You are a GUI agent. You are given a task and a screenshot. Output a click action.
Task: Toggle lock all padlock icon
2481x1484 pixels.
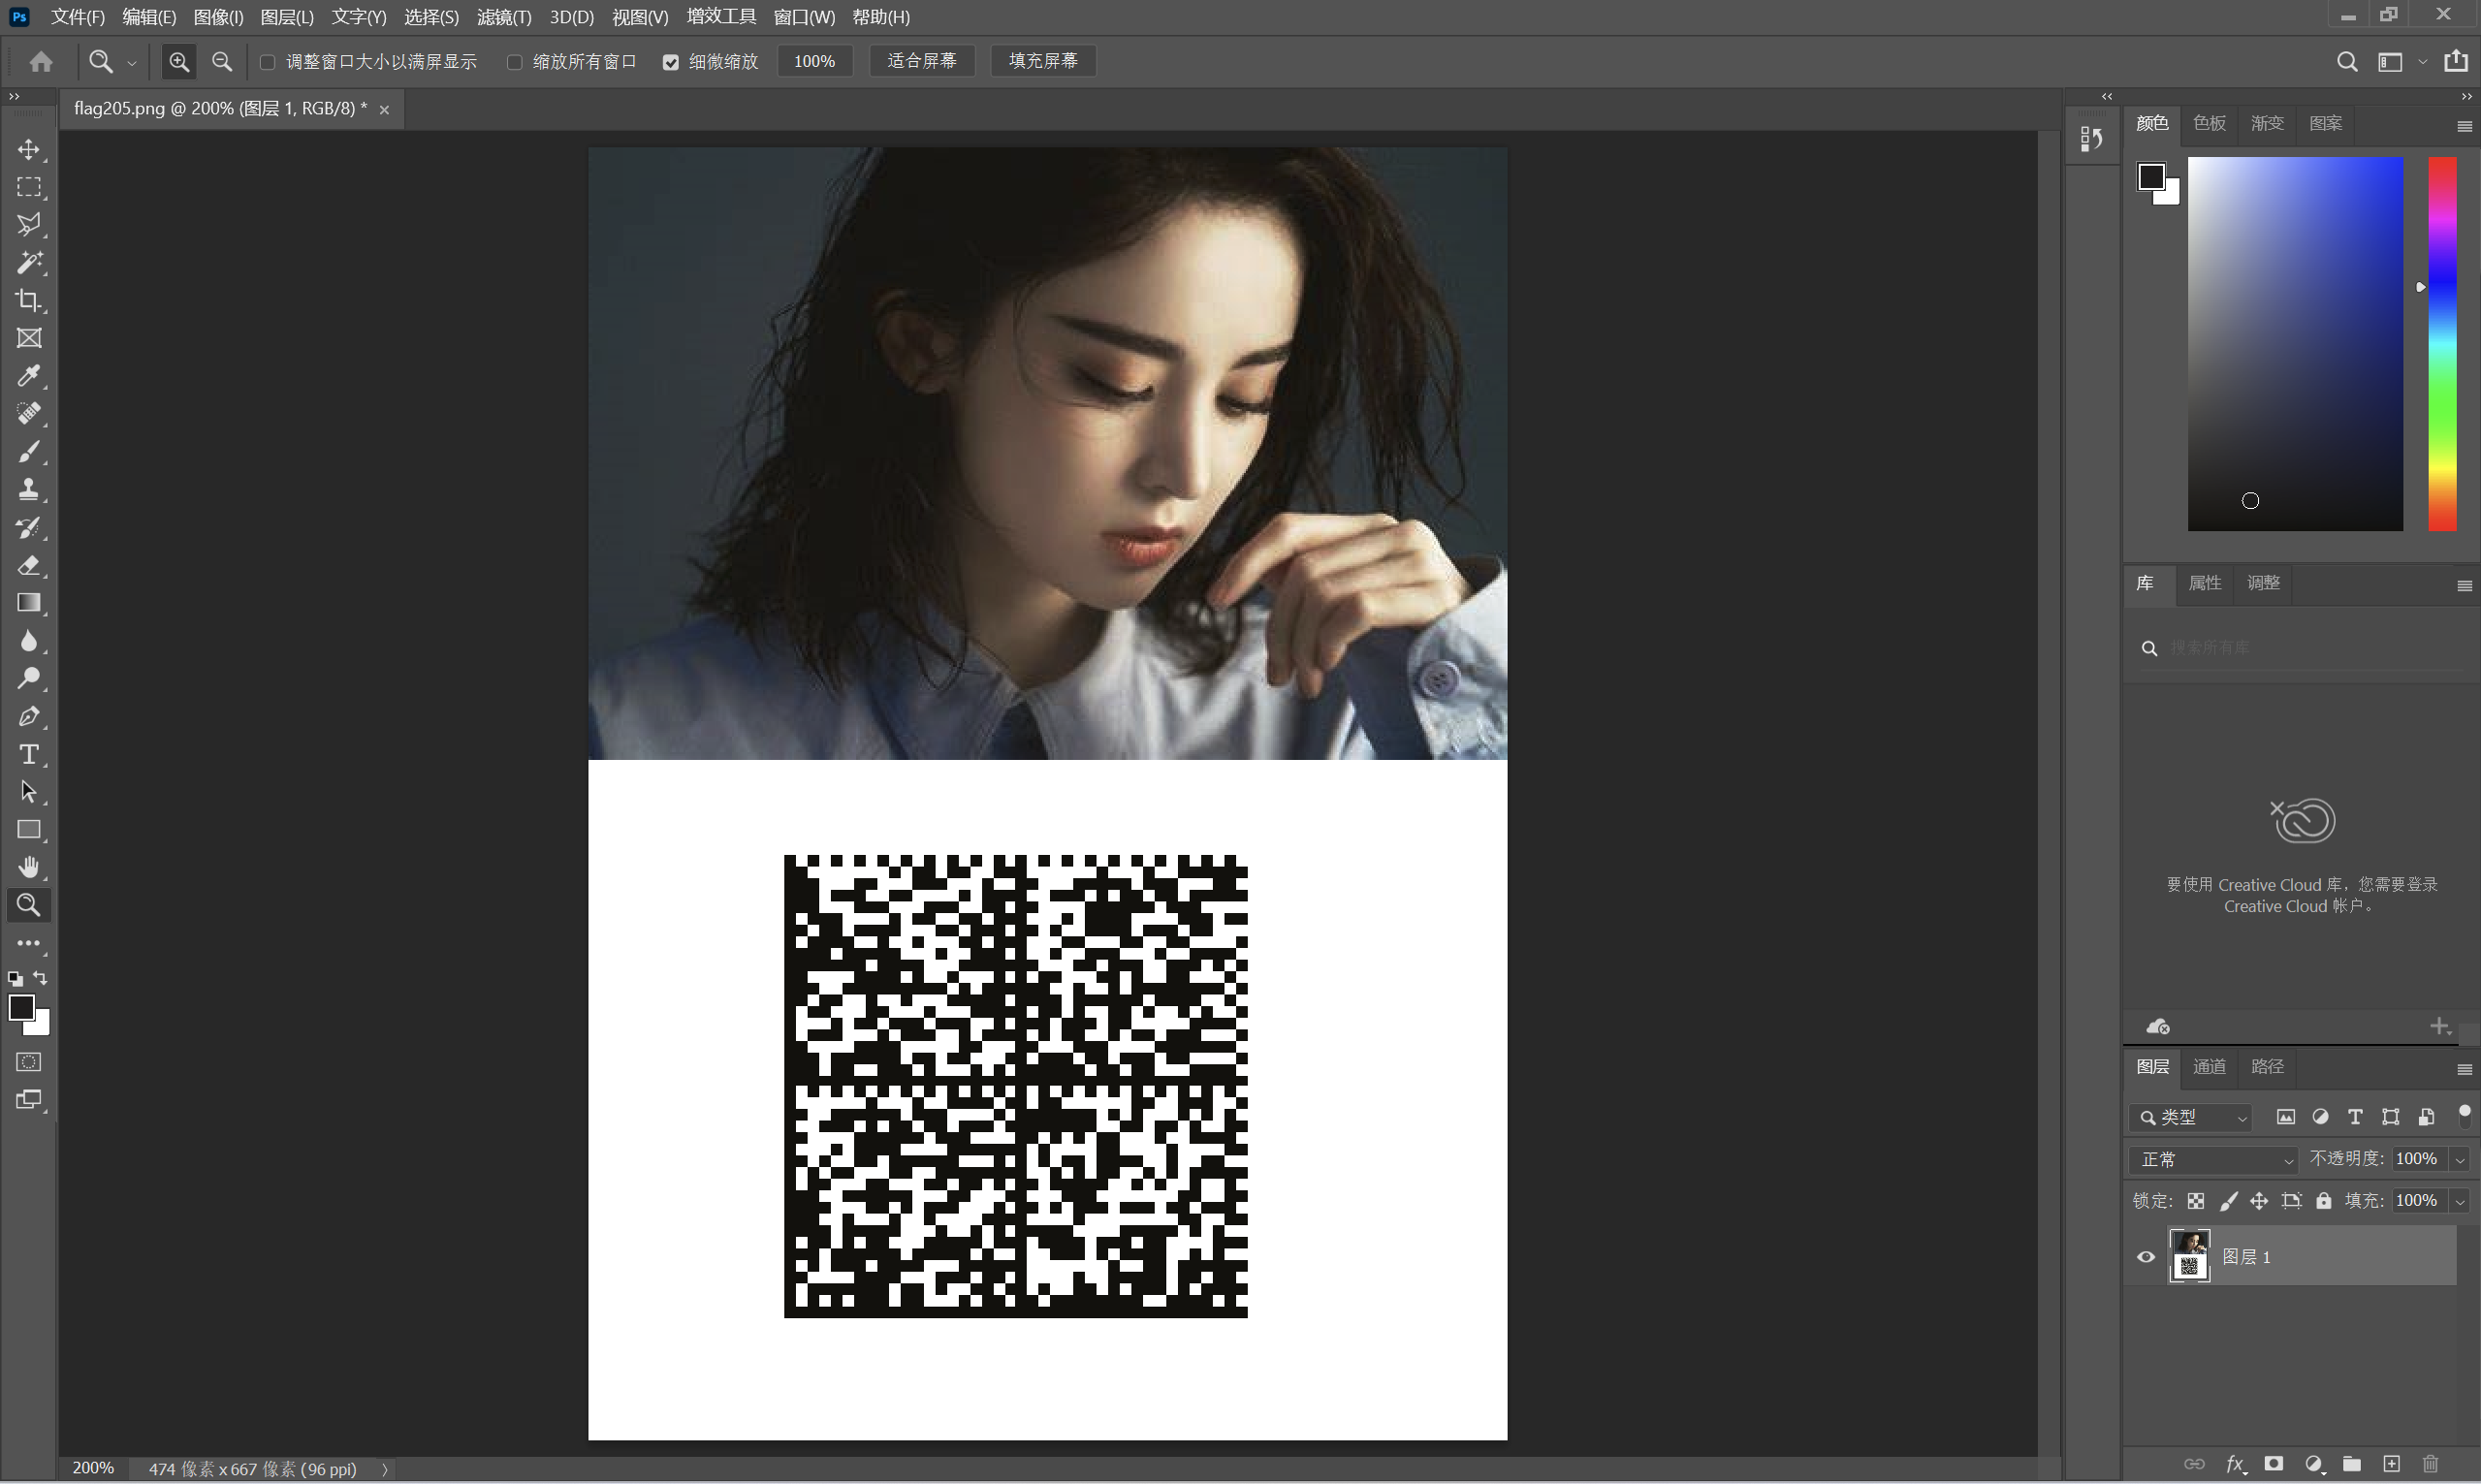click(x=2324, y=1201)
